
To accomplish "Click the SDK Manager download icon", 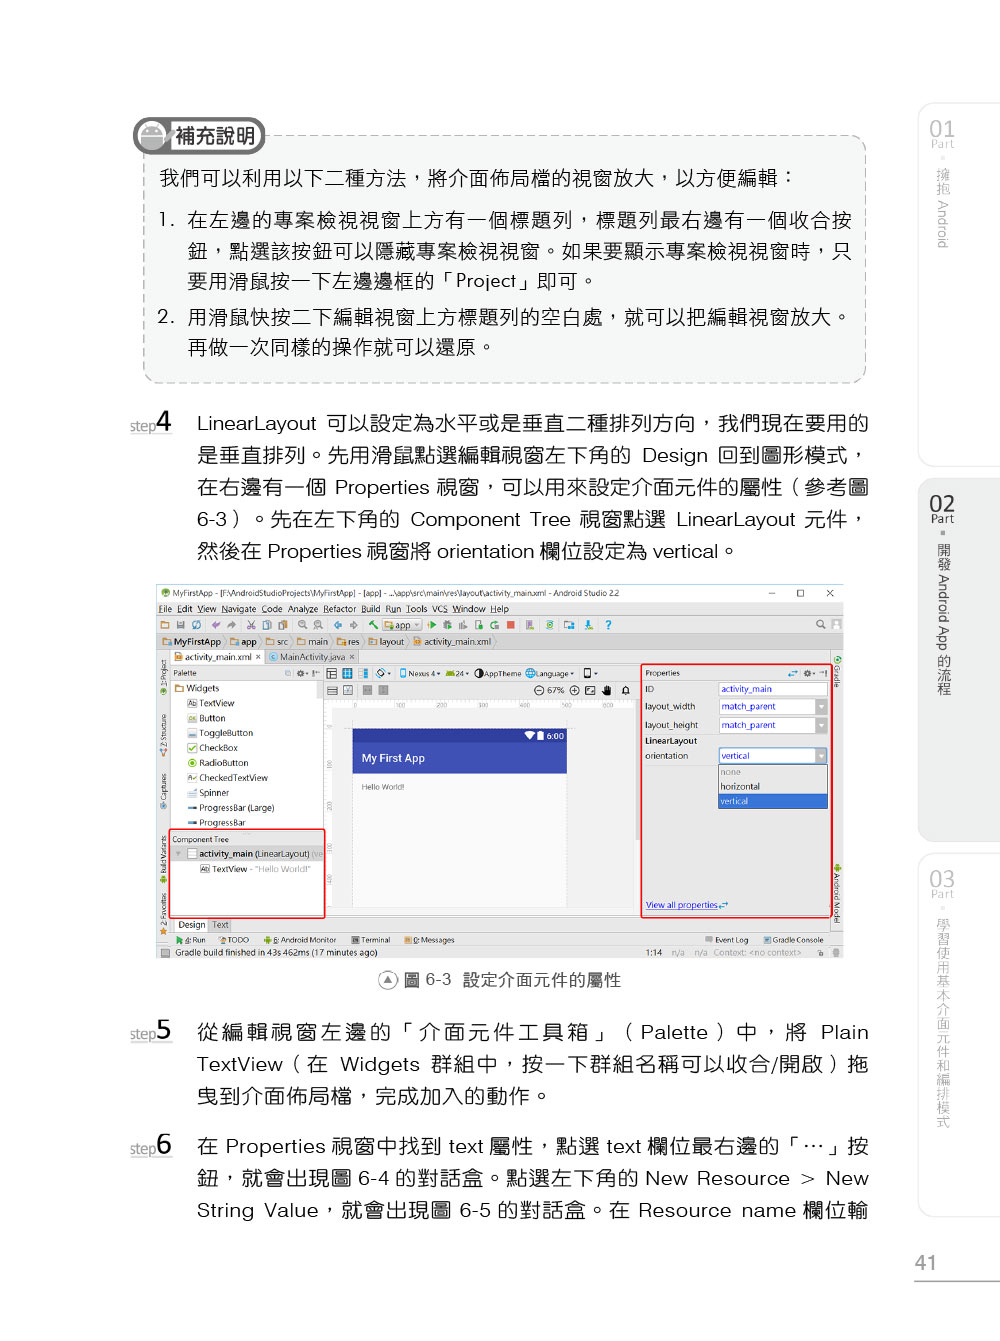I will click(x=589, y=625).
